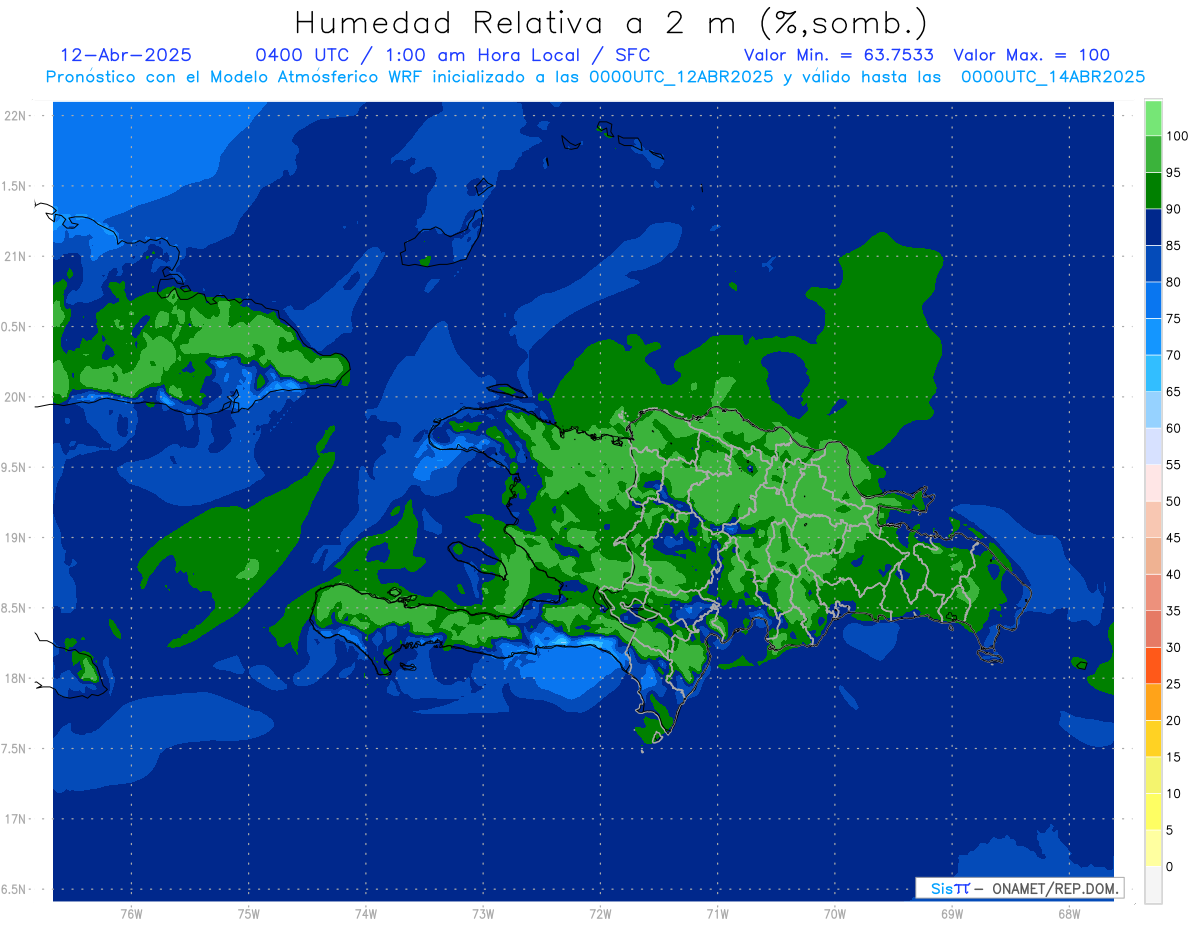The width and height of the screenshot is (1200, 927).
Task: Click the "18N" latitude axis label
Action: click(15, 678)
